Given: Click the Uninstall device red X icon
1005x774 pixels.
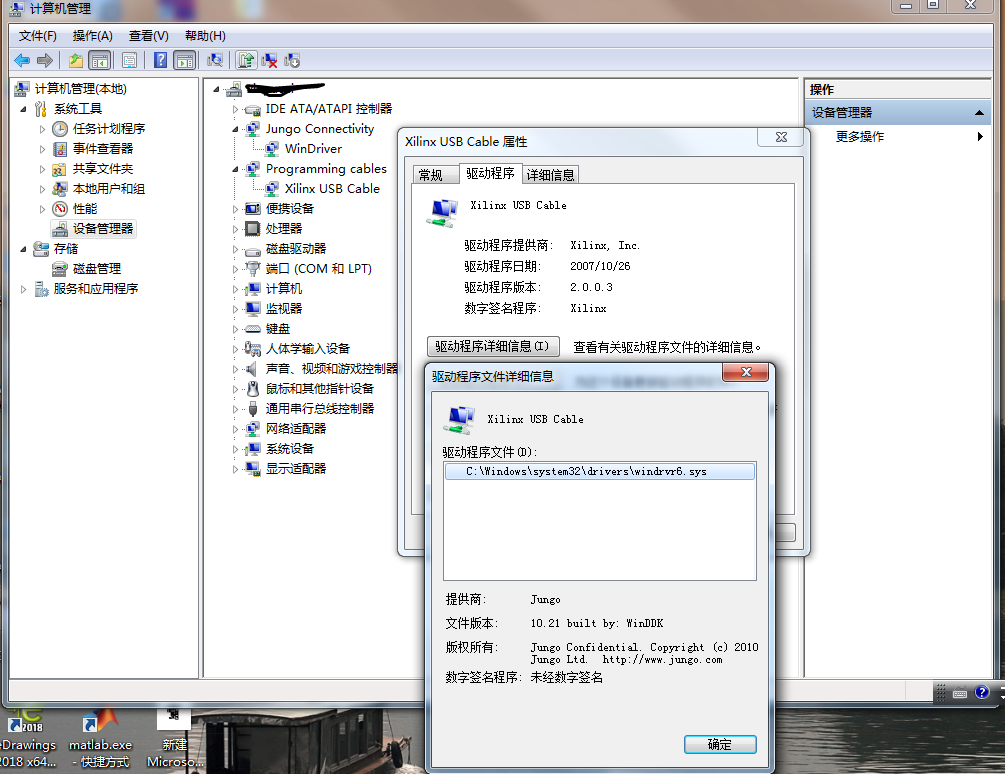Looking at the screenshot, I should 269,61.
